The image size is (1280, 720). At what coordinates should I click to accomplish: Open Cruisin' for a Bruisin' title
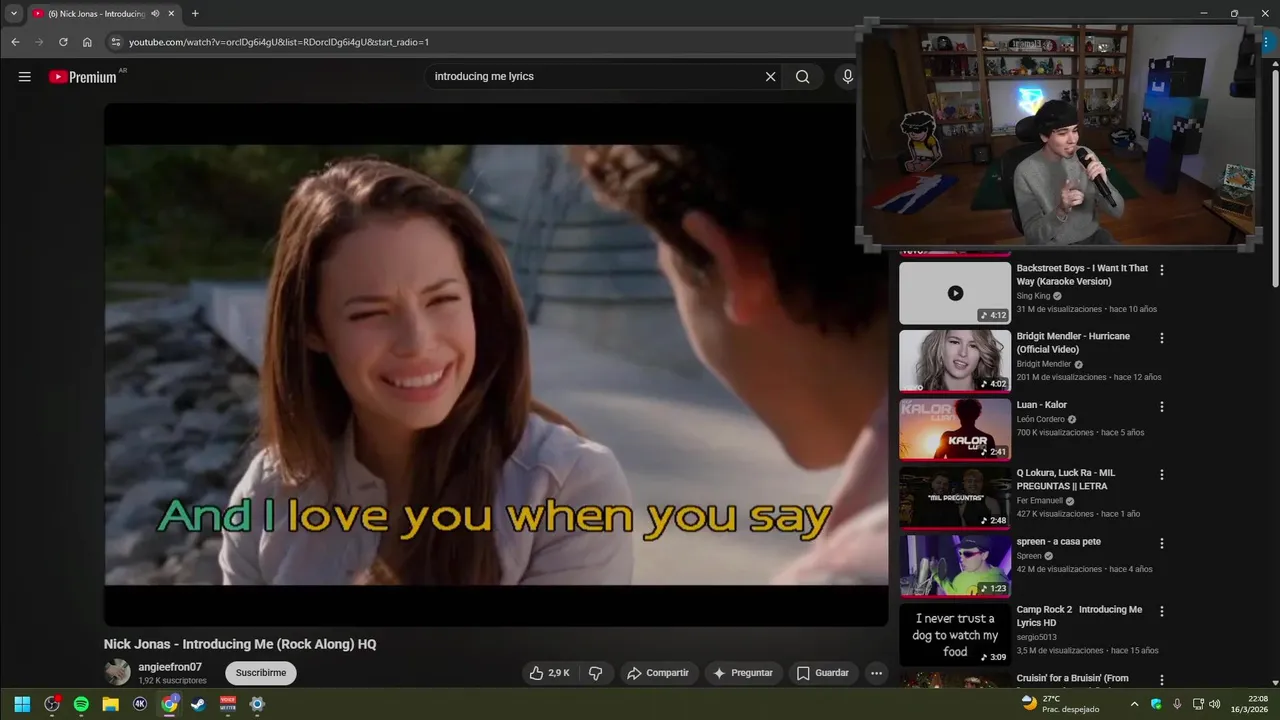pyautogui.click(x=1072, y=678)
